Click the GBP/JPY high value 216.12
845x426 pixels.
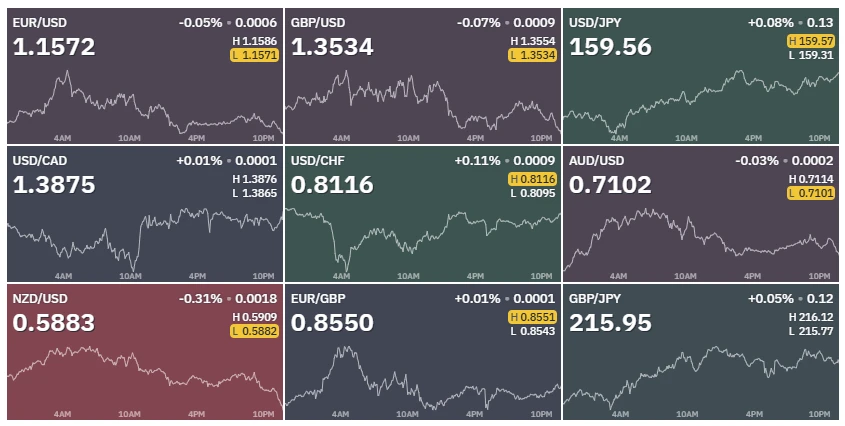[x=811, y=317]
